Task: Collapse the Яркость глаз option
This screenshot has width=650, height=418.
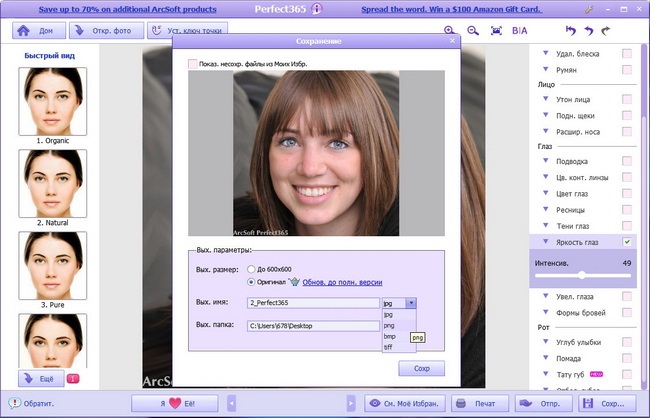Action: (546, 241)
